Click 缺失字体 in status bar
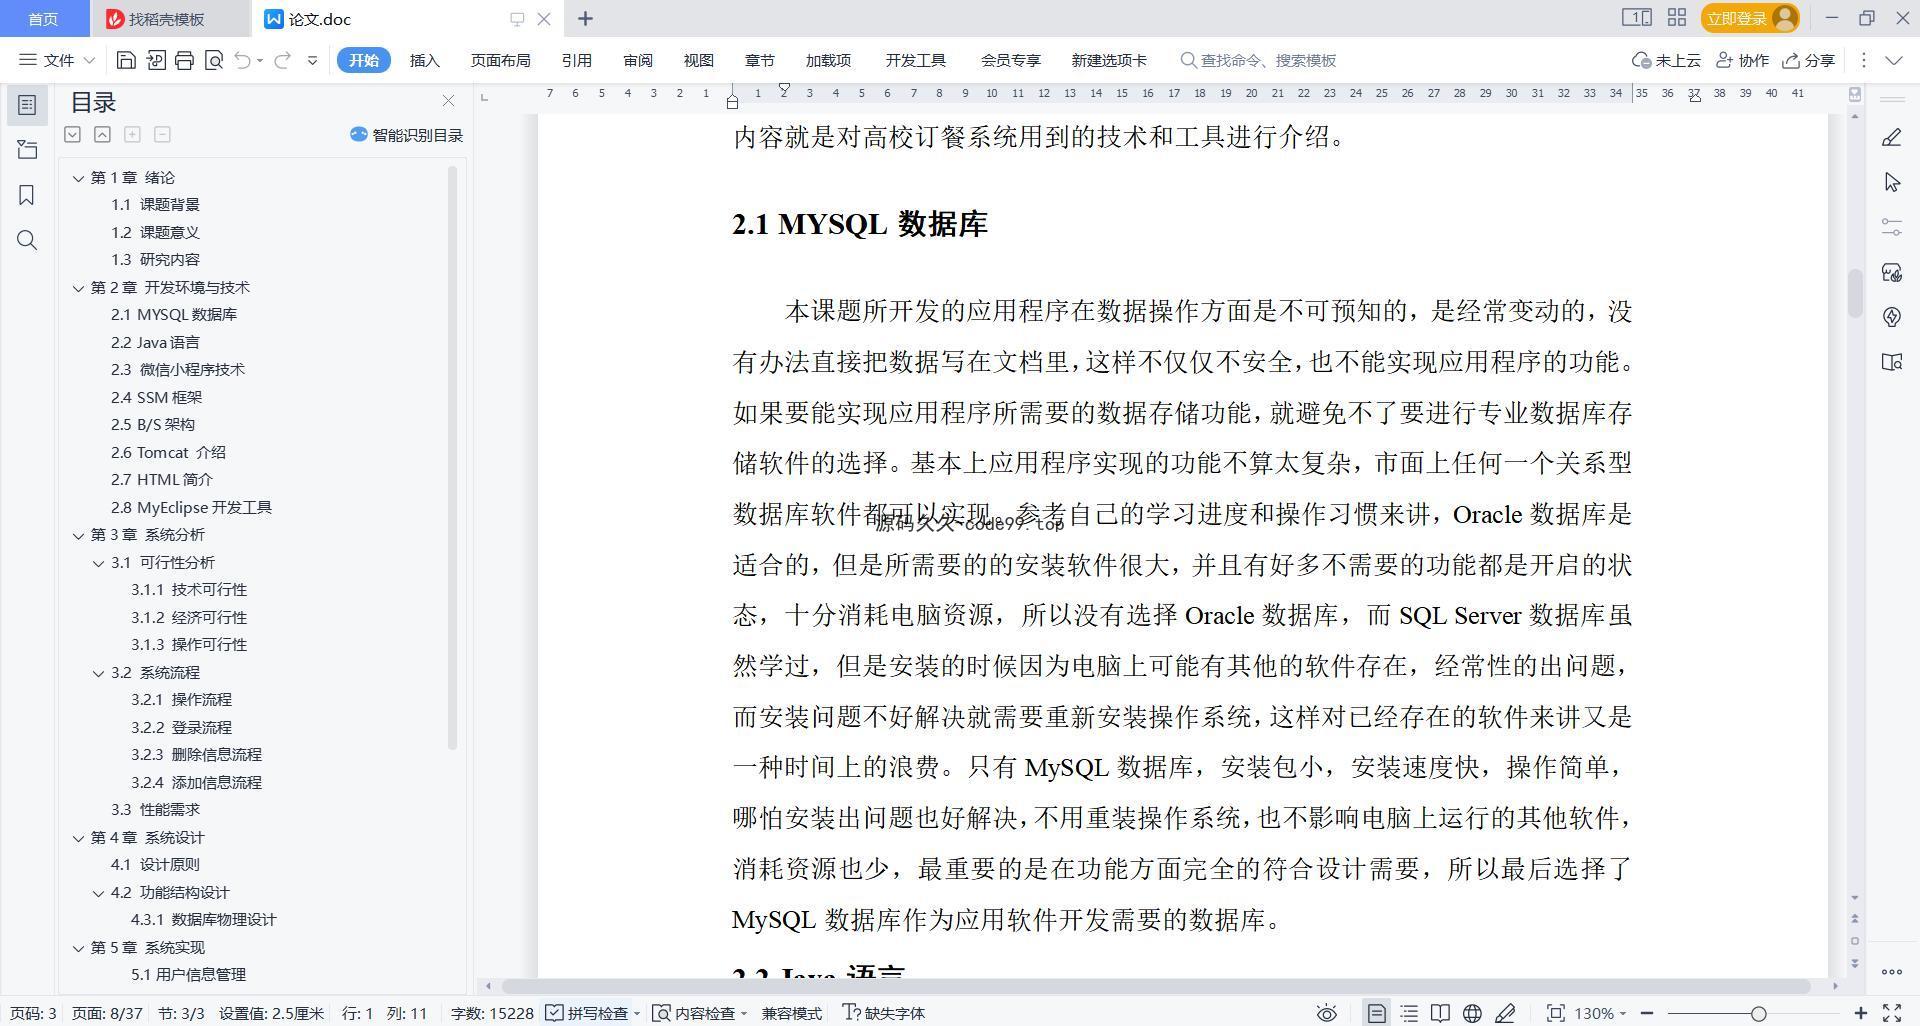Image resolution: width=1920 pixels, height=1026 pixels. pyautogui.click(x=884, y=1013)
